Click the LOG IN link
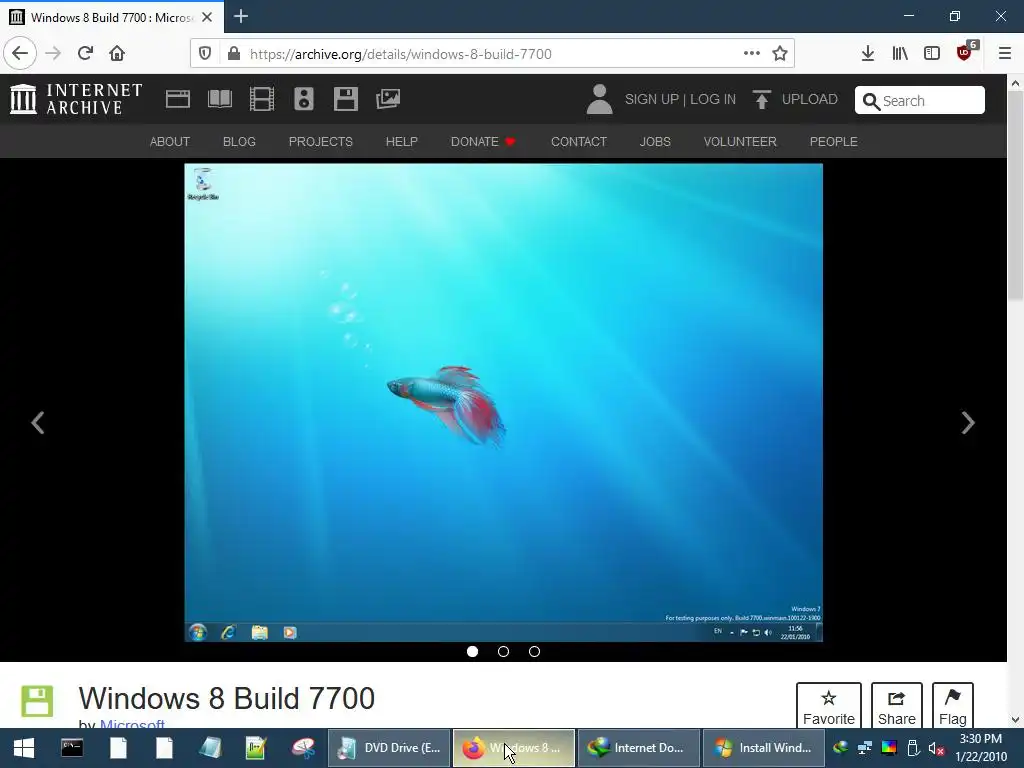Viewport: 1024px width, 768px height. tap(712, 99)
